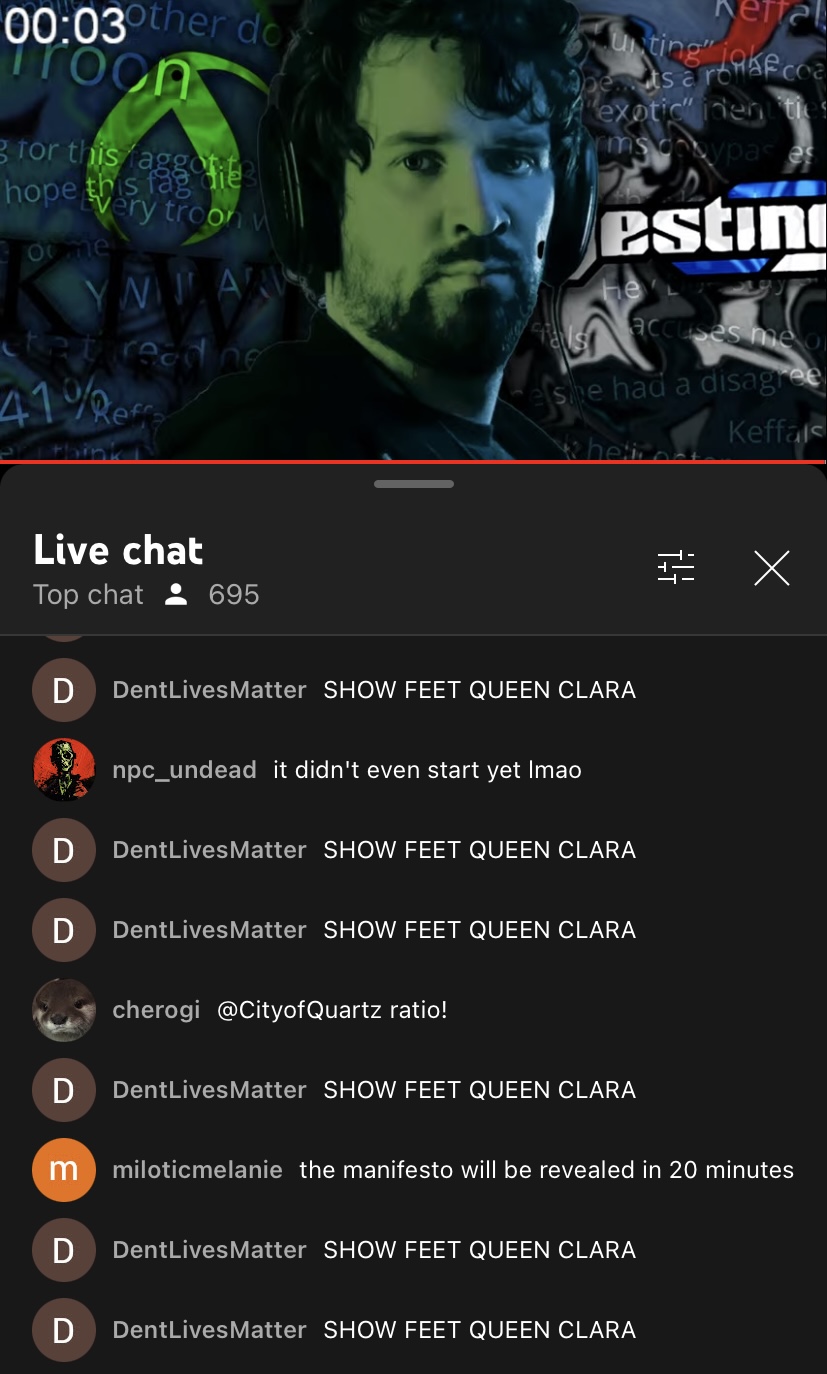
Task: Tap the bottom-most DentLivesMatter avatar
Action: point(64,1330)
